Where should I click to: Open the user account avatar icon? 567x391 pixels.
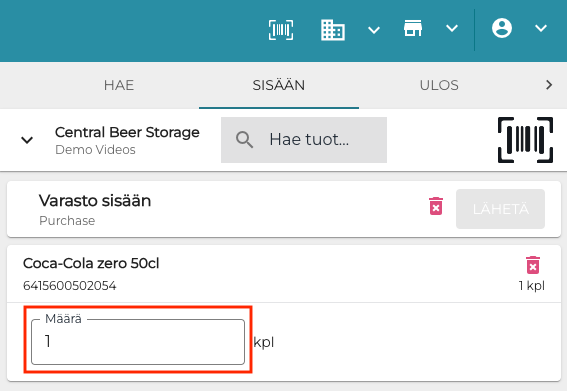(x=502, y=28)
